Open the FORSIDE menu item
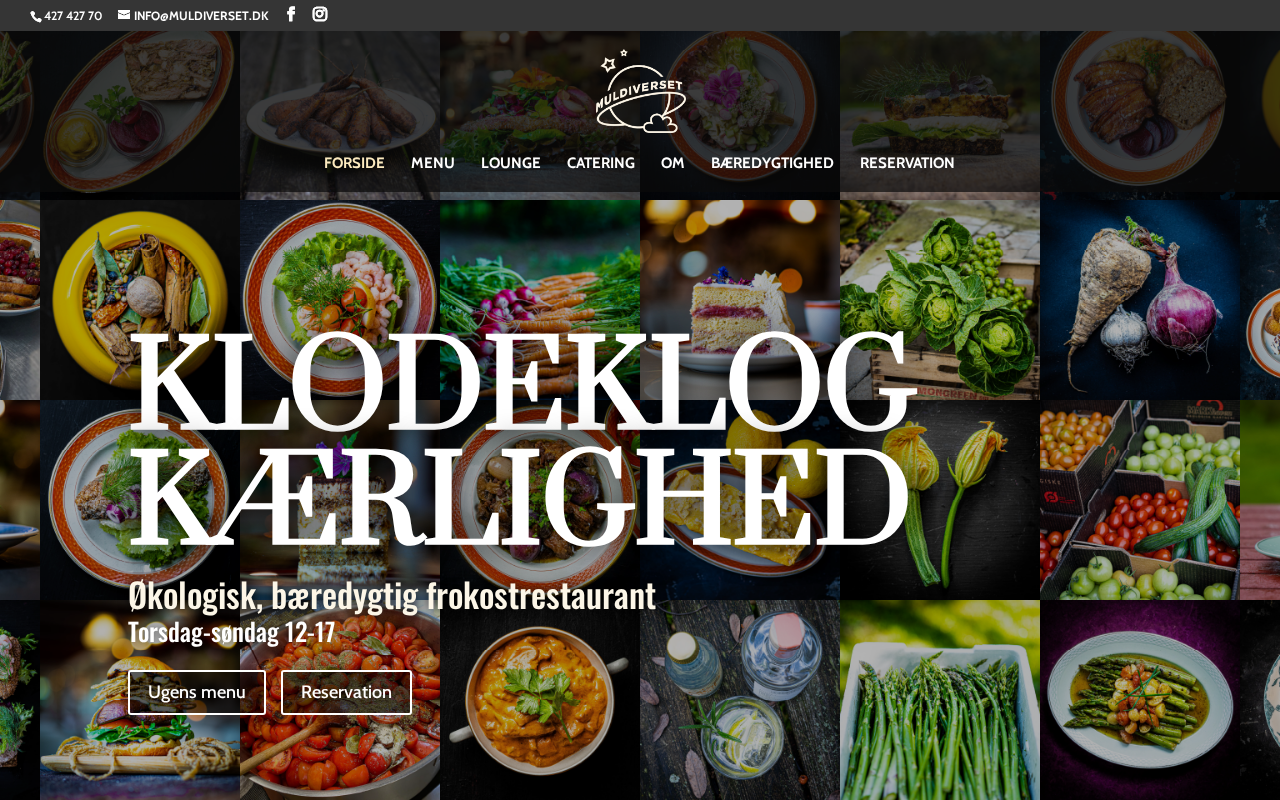This screenshot has width=1280, height=800. [x=354, y=163]
